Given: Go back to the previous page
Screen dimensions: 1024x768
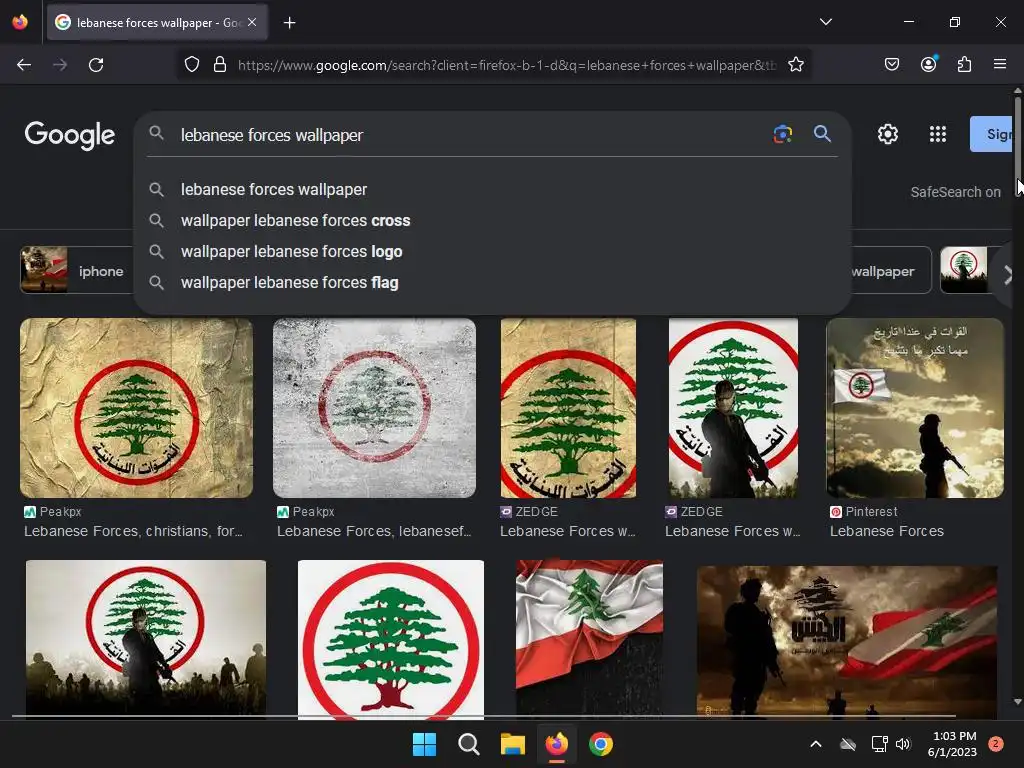Looking at the screenshot, I should click(24, 65).
